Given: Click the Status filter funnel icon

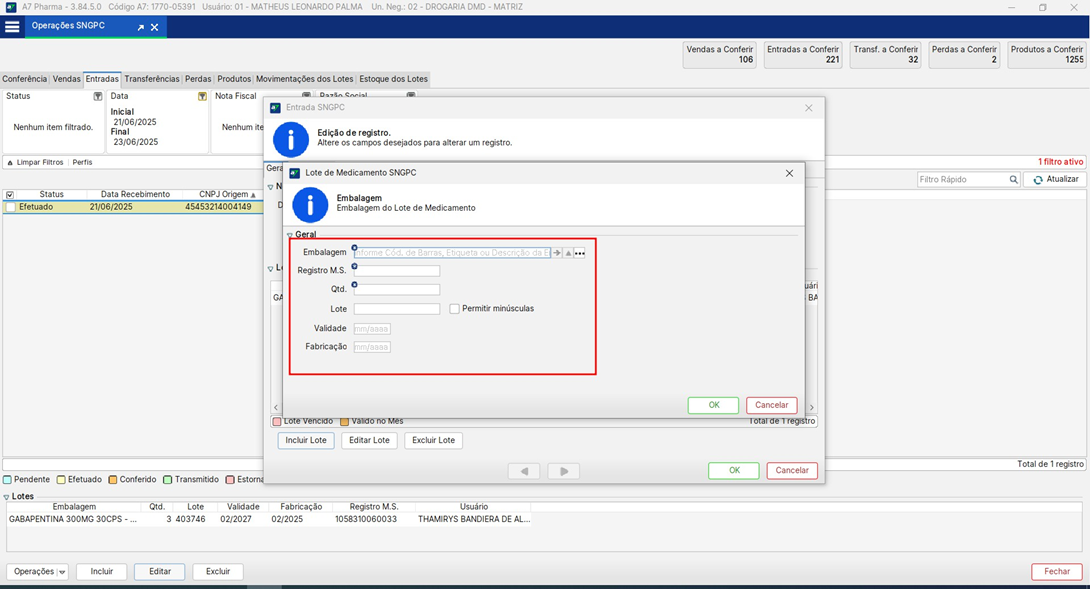Looking at the screenshot, I should [98, 96].
